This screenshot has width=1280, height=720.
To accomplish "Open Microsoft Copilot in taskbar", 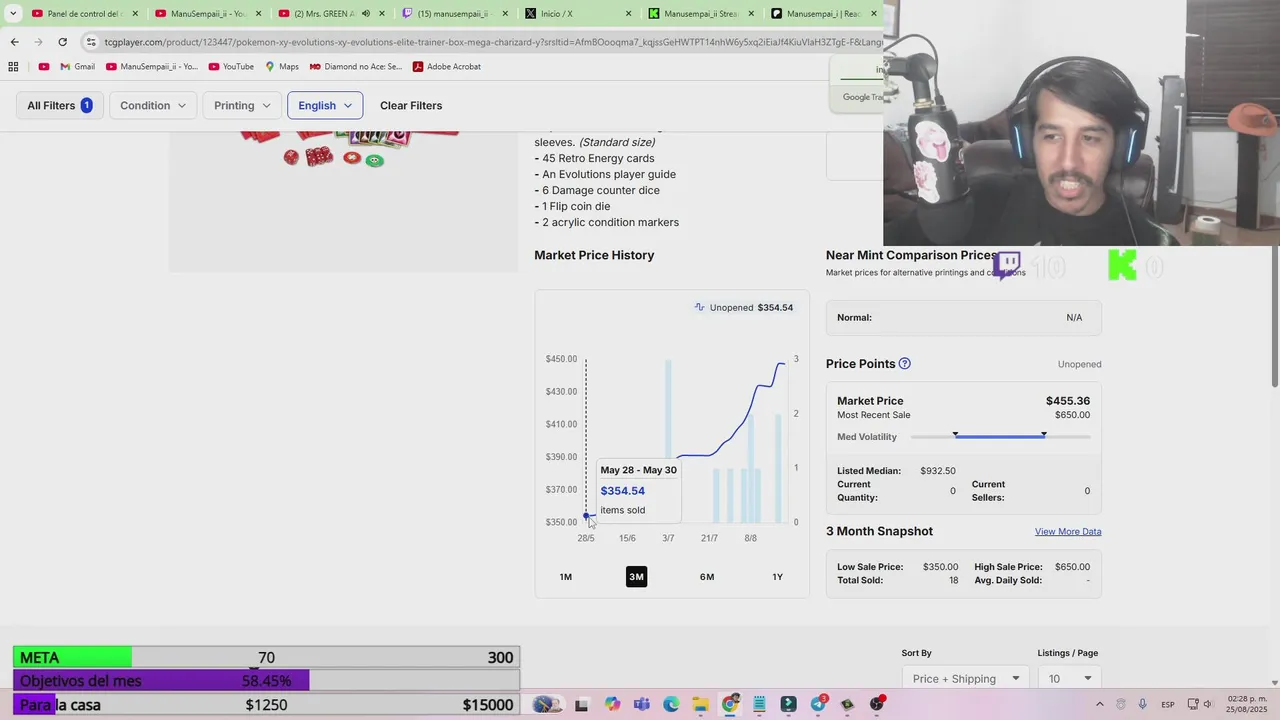I will click(x=612, y=704).
